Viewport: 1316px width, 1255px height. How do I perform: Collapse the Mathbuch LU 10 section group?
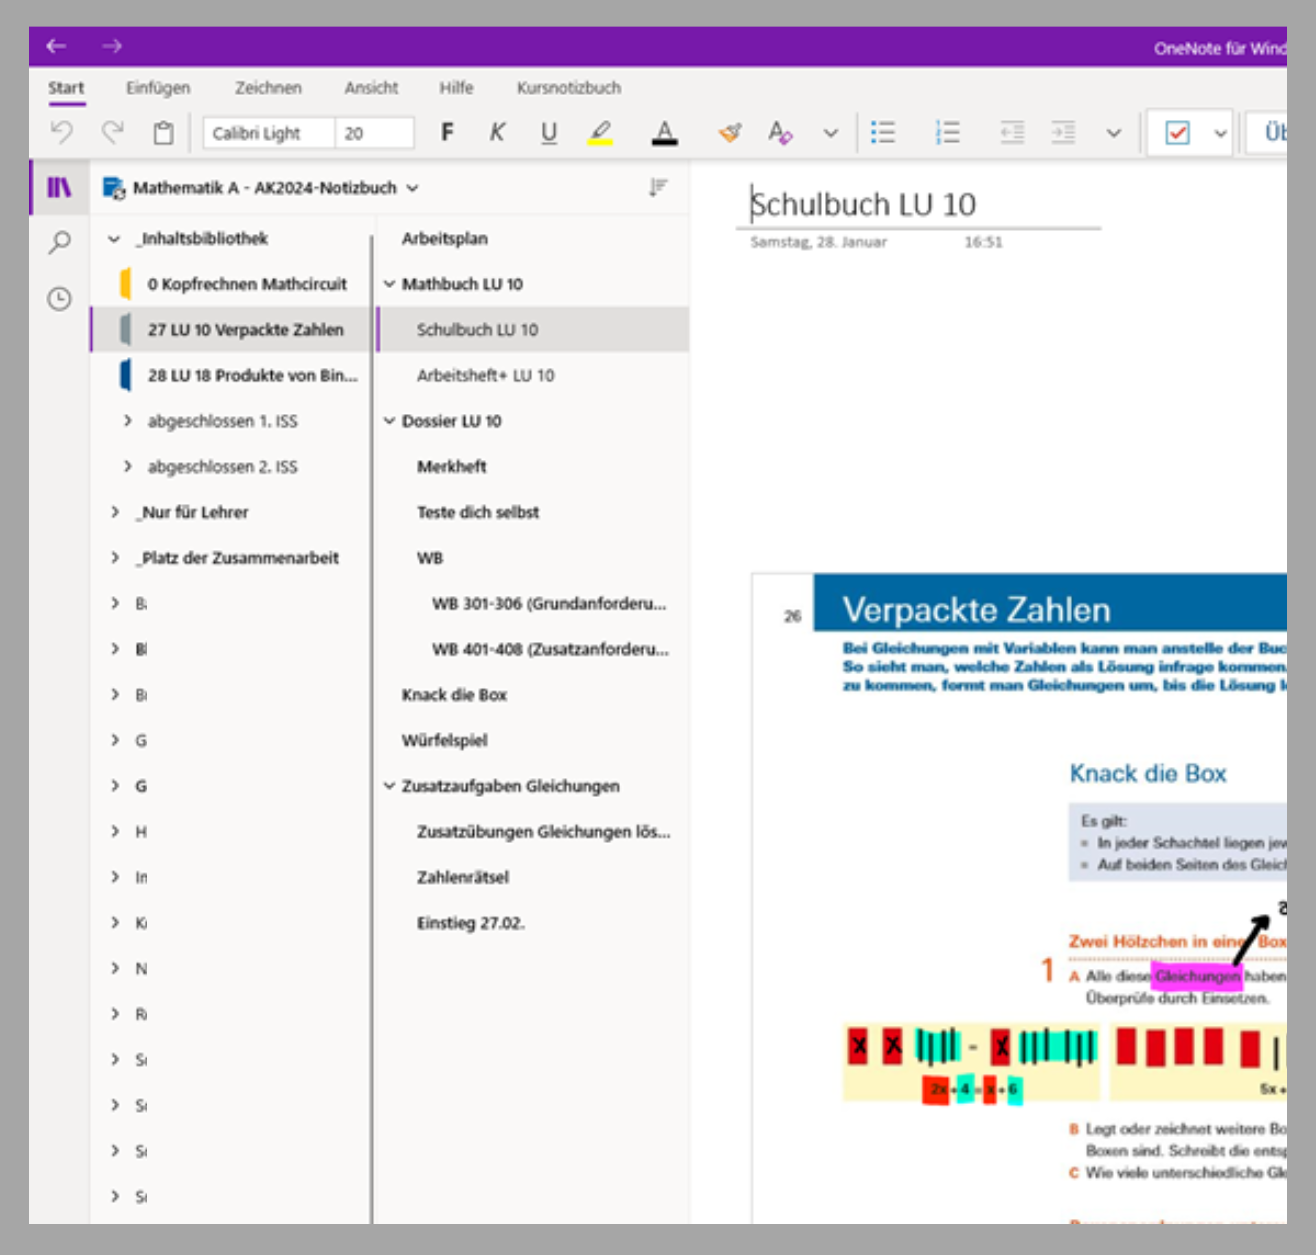(x=389, y=284)
